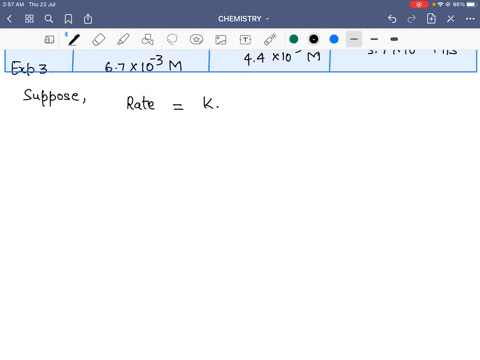Select the Text box tool
The height and width of the screenshot is (360, 480).
coord(245,40)
